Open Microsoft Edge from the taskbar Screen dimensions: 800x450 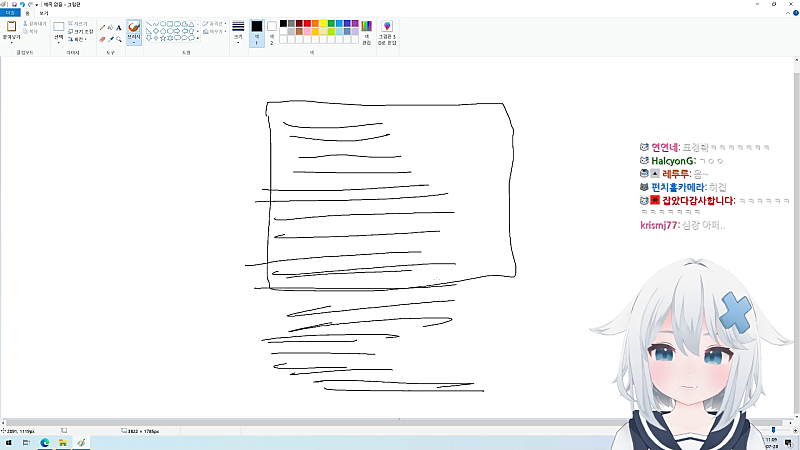tap(45, 443)
